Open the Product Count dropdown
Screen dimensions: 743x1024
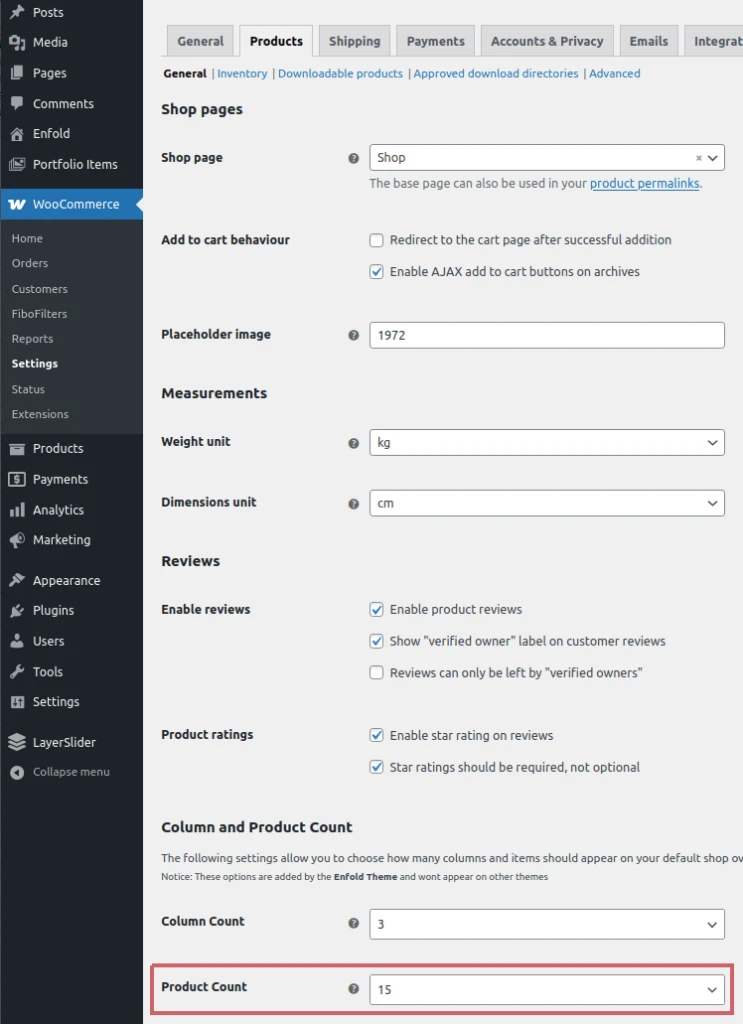(x=546, y=990)
